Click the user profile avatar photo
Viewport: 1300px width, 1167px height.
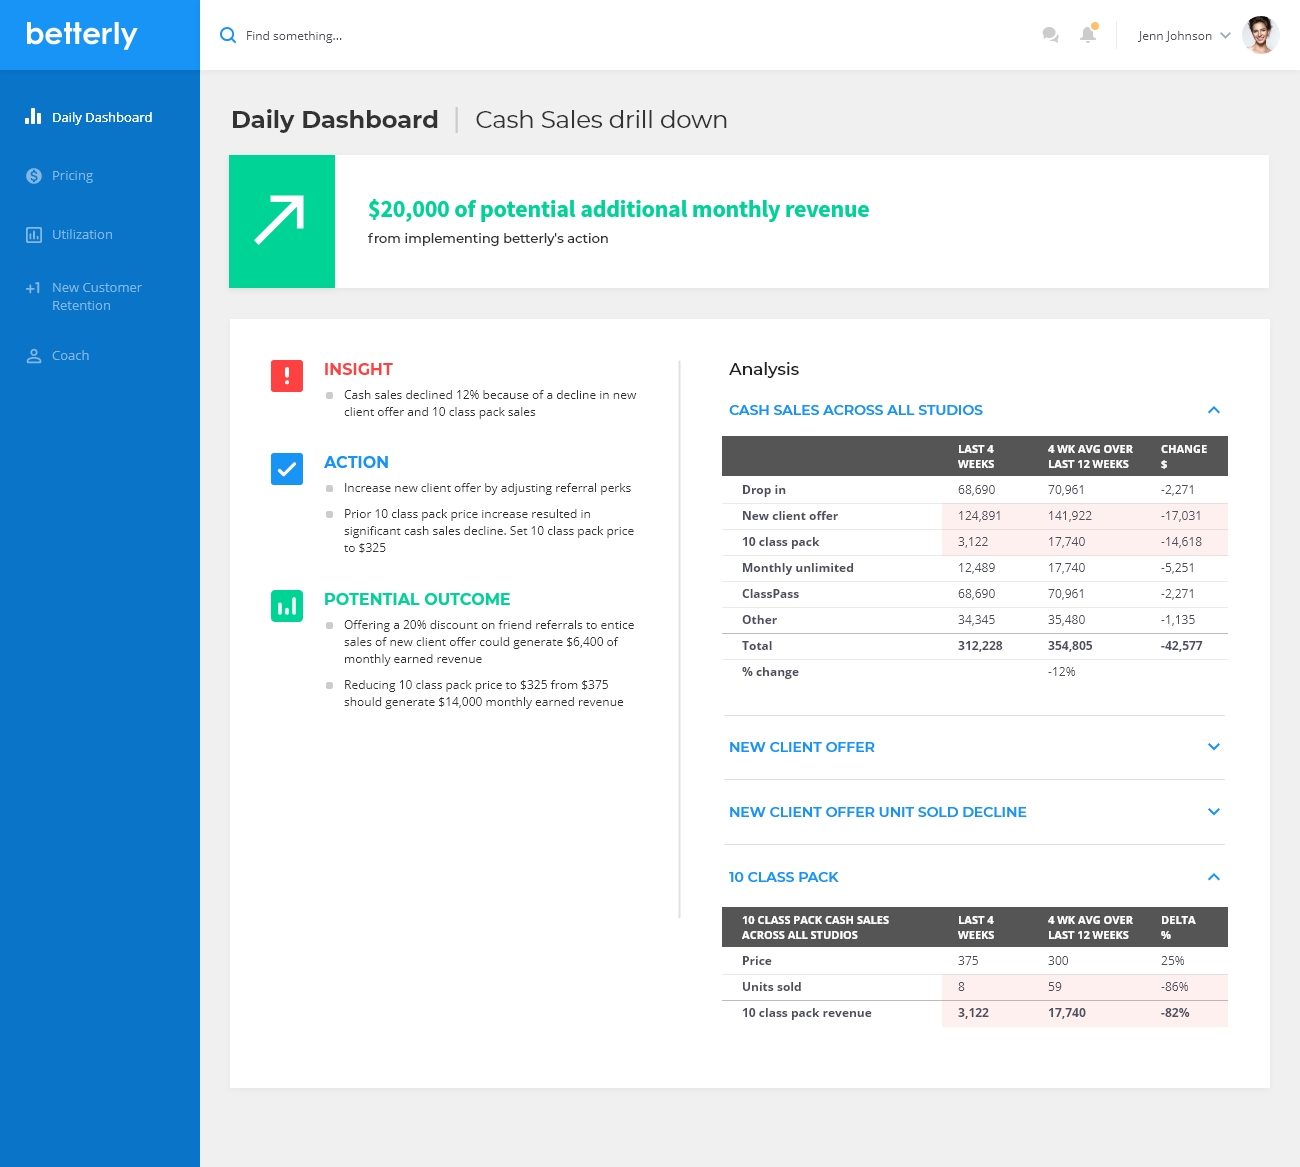(x=1260, y=35)
